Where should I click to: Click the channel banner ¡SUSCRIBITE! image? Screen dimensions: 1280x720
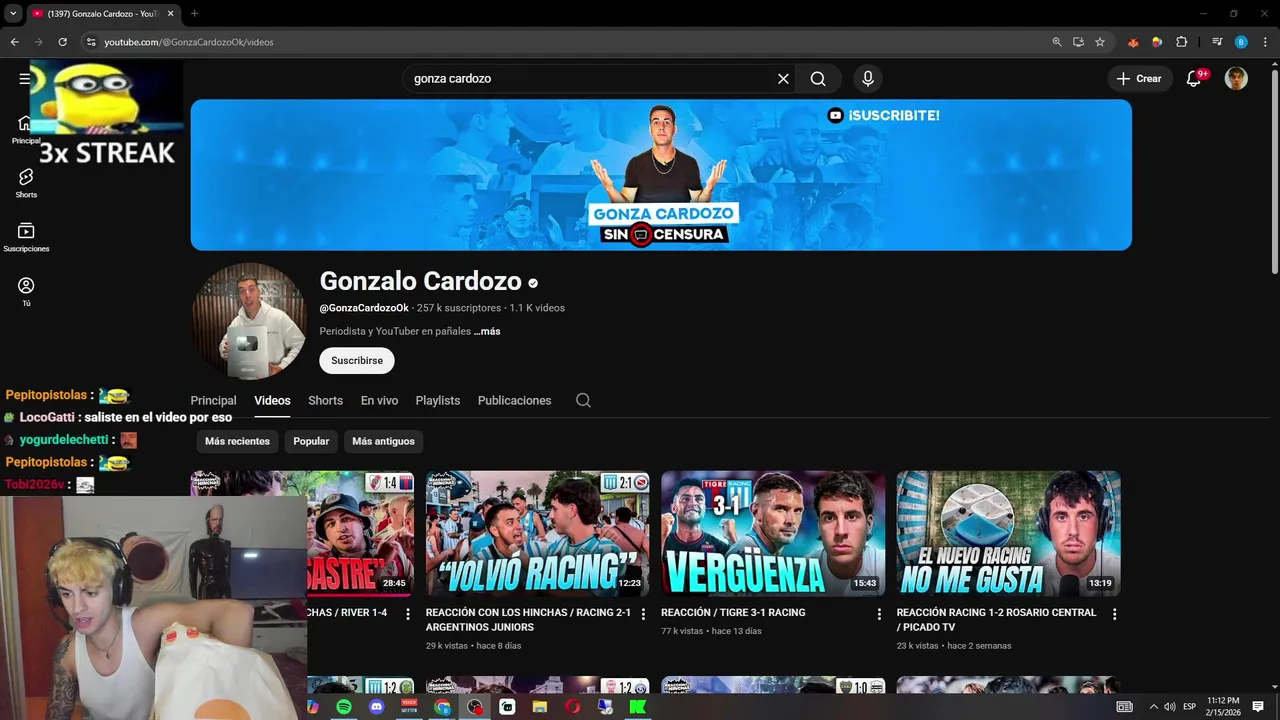661,175
